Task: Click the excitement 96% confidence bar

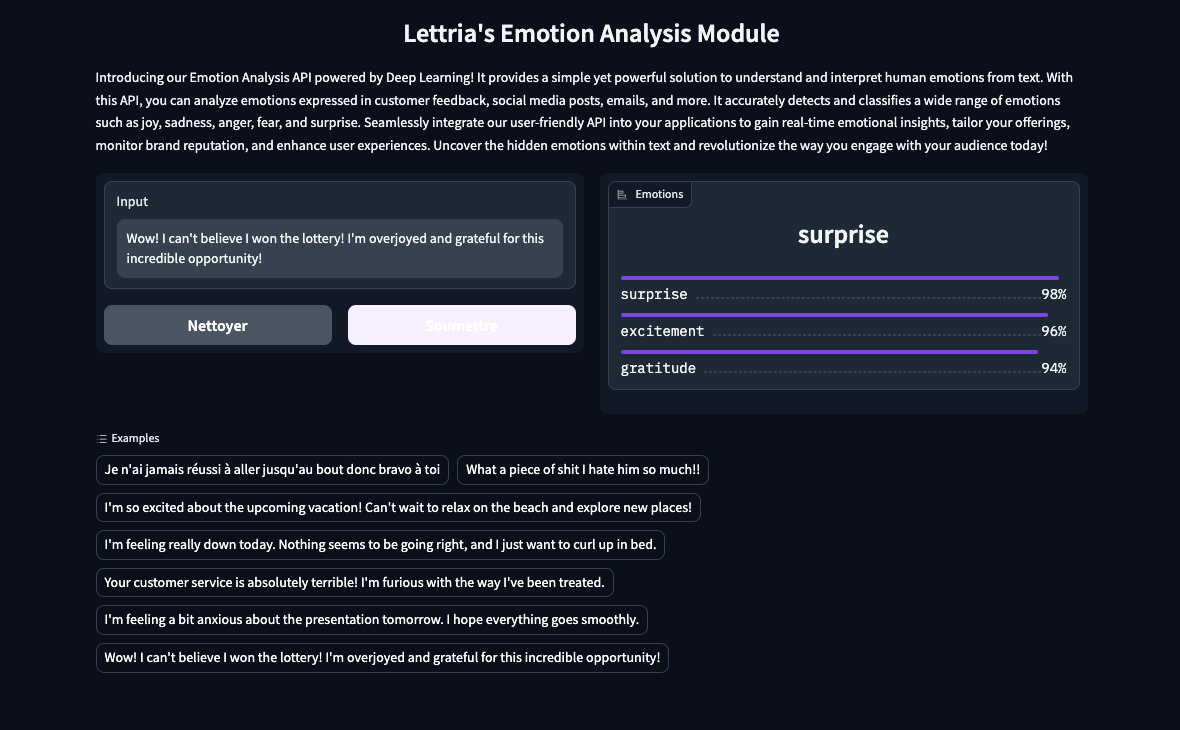Action: coord(833,314)
